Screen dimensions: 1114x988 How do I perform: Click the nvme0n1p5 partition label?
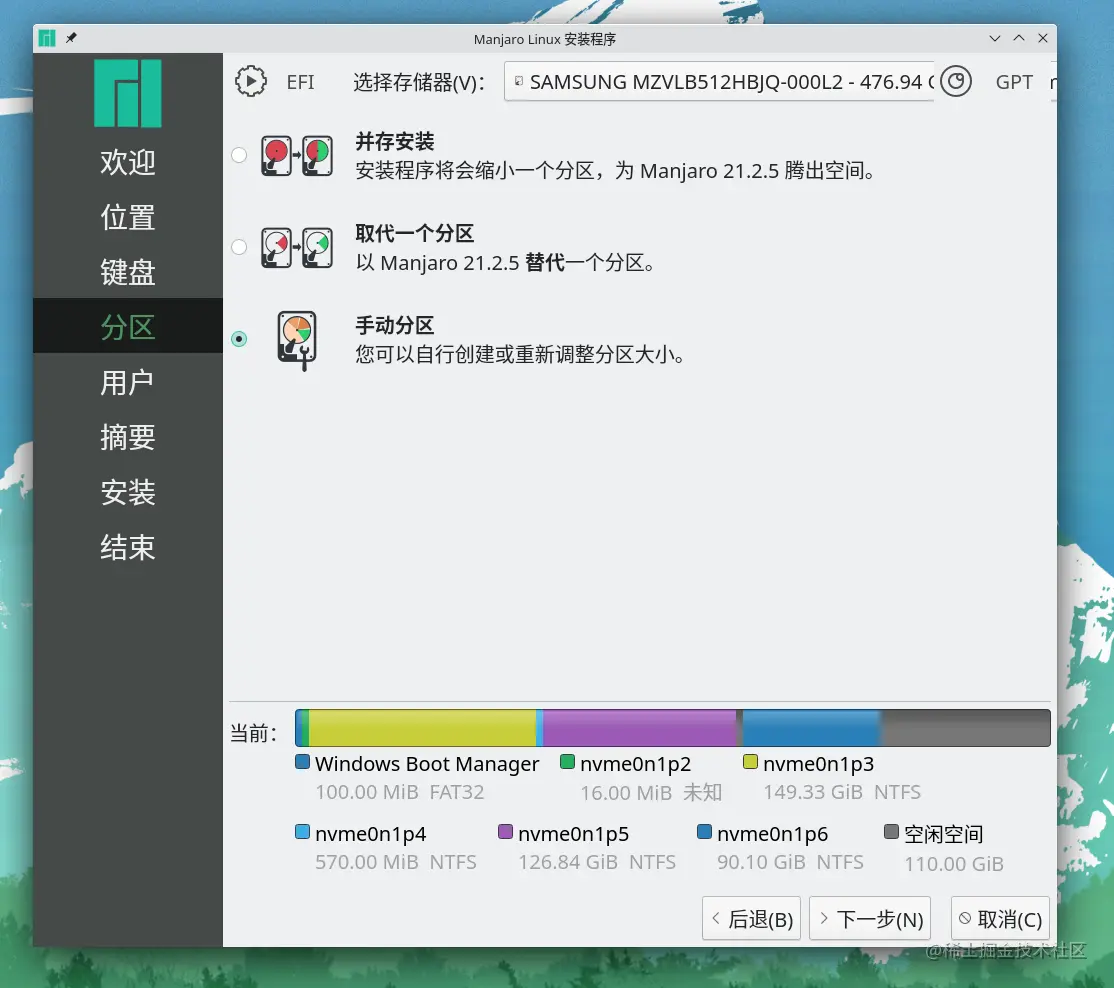[x=573, y=833]
